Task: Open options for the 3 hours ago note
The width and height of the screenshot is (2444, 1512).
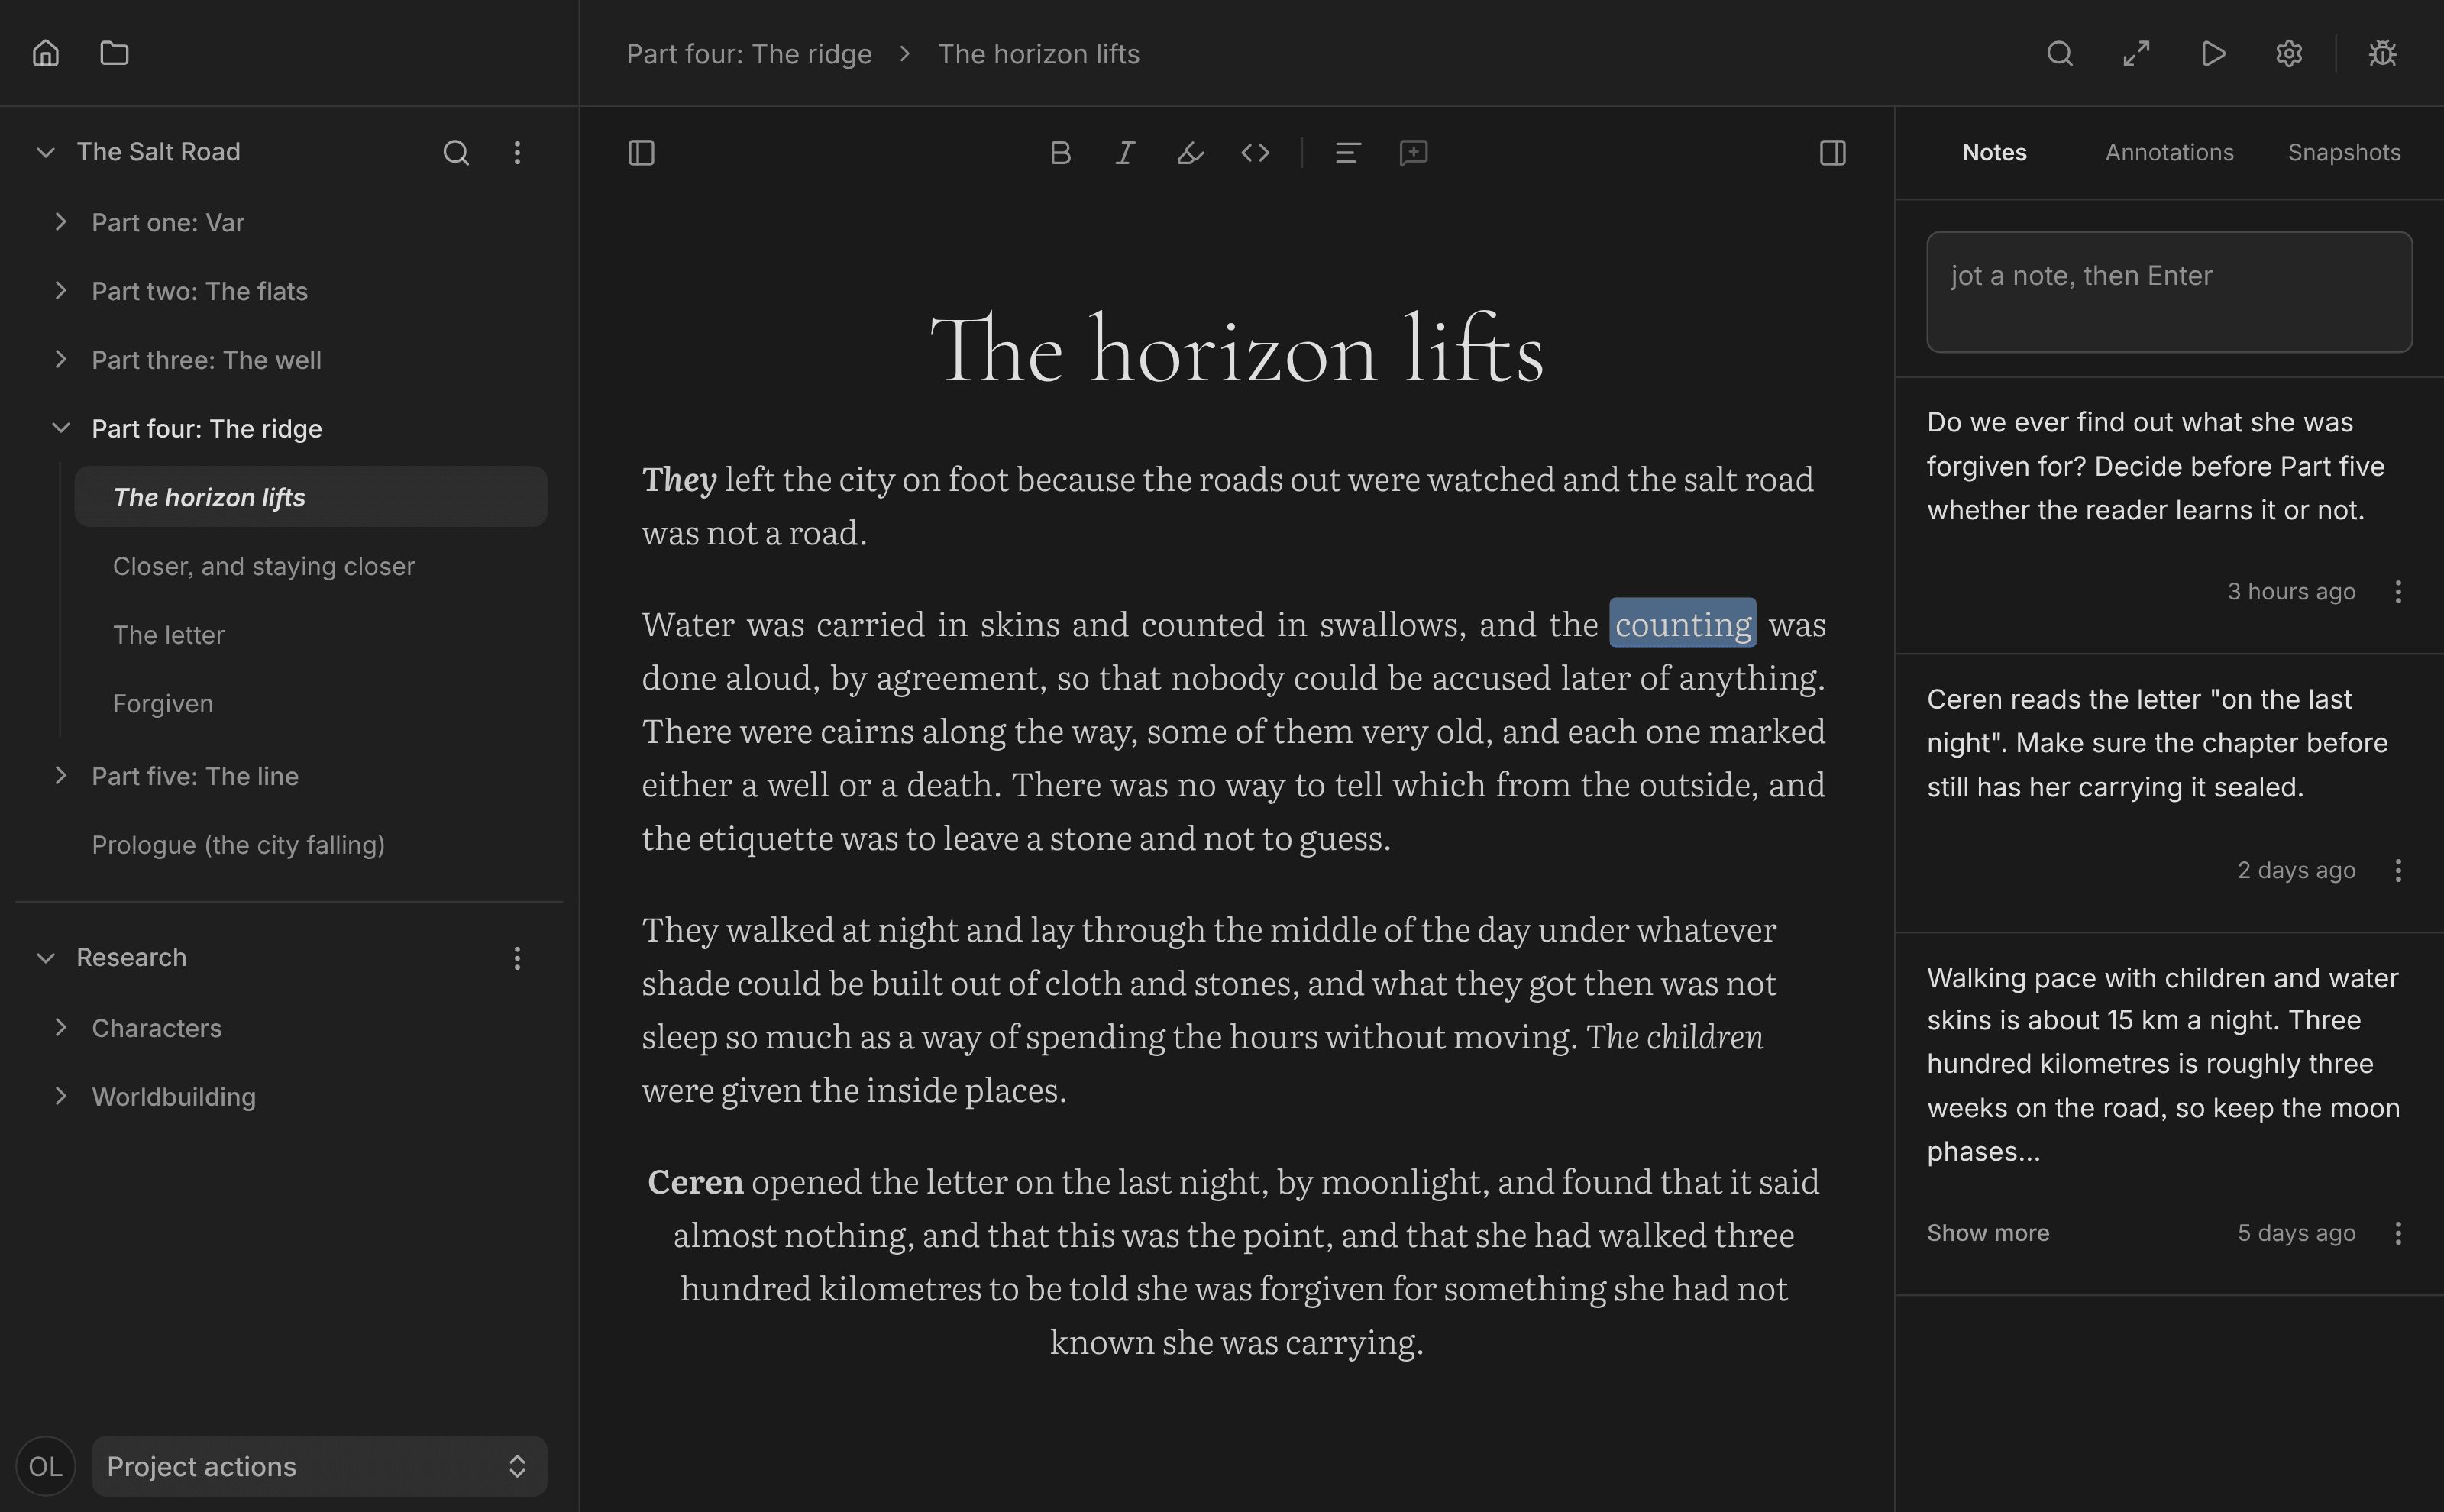Action: pos(2398,592)
